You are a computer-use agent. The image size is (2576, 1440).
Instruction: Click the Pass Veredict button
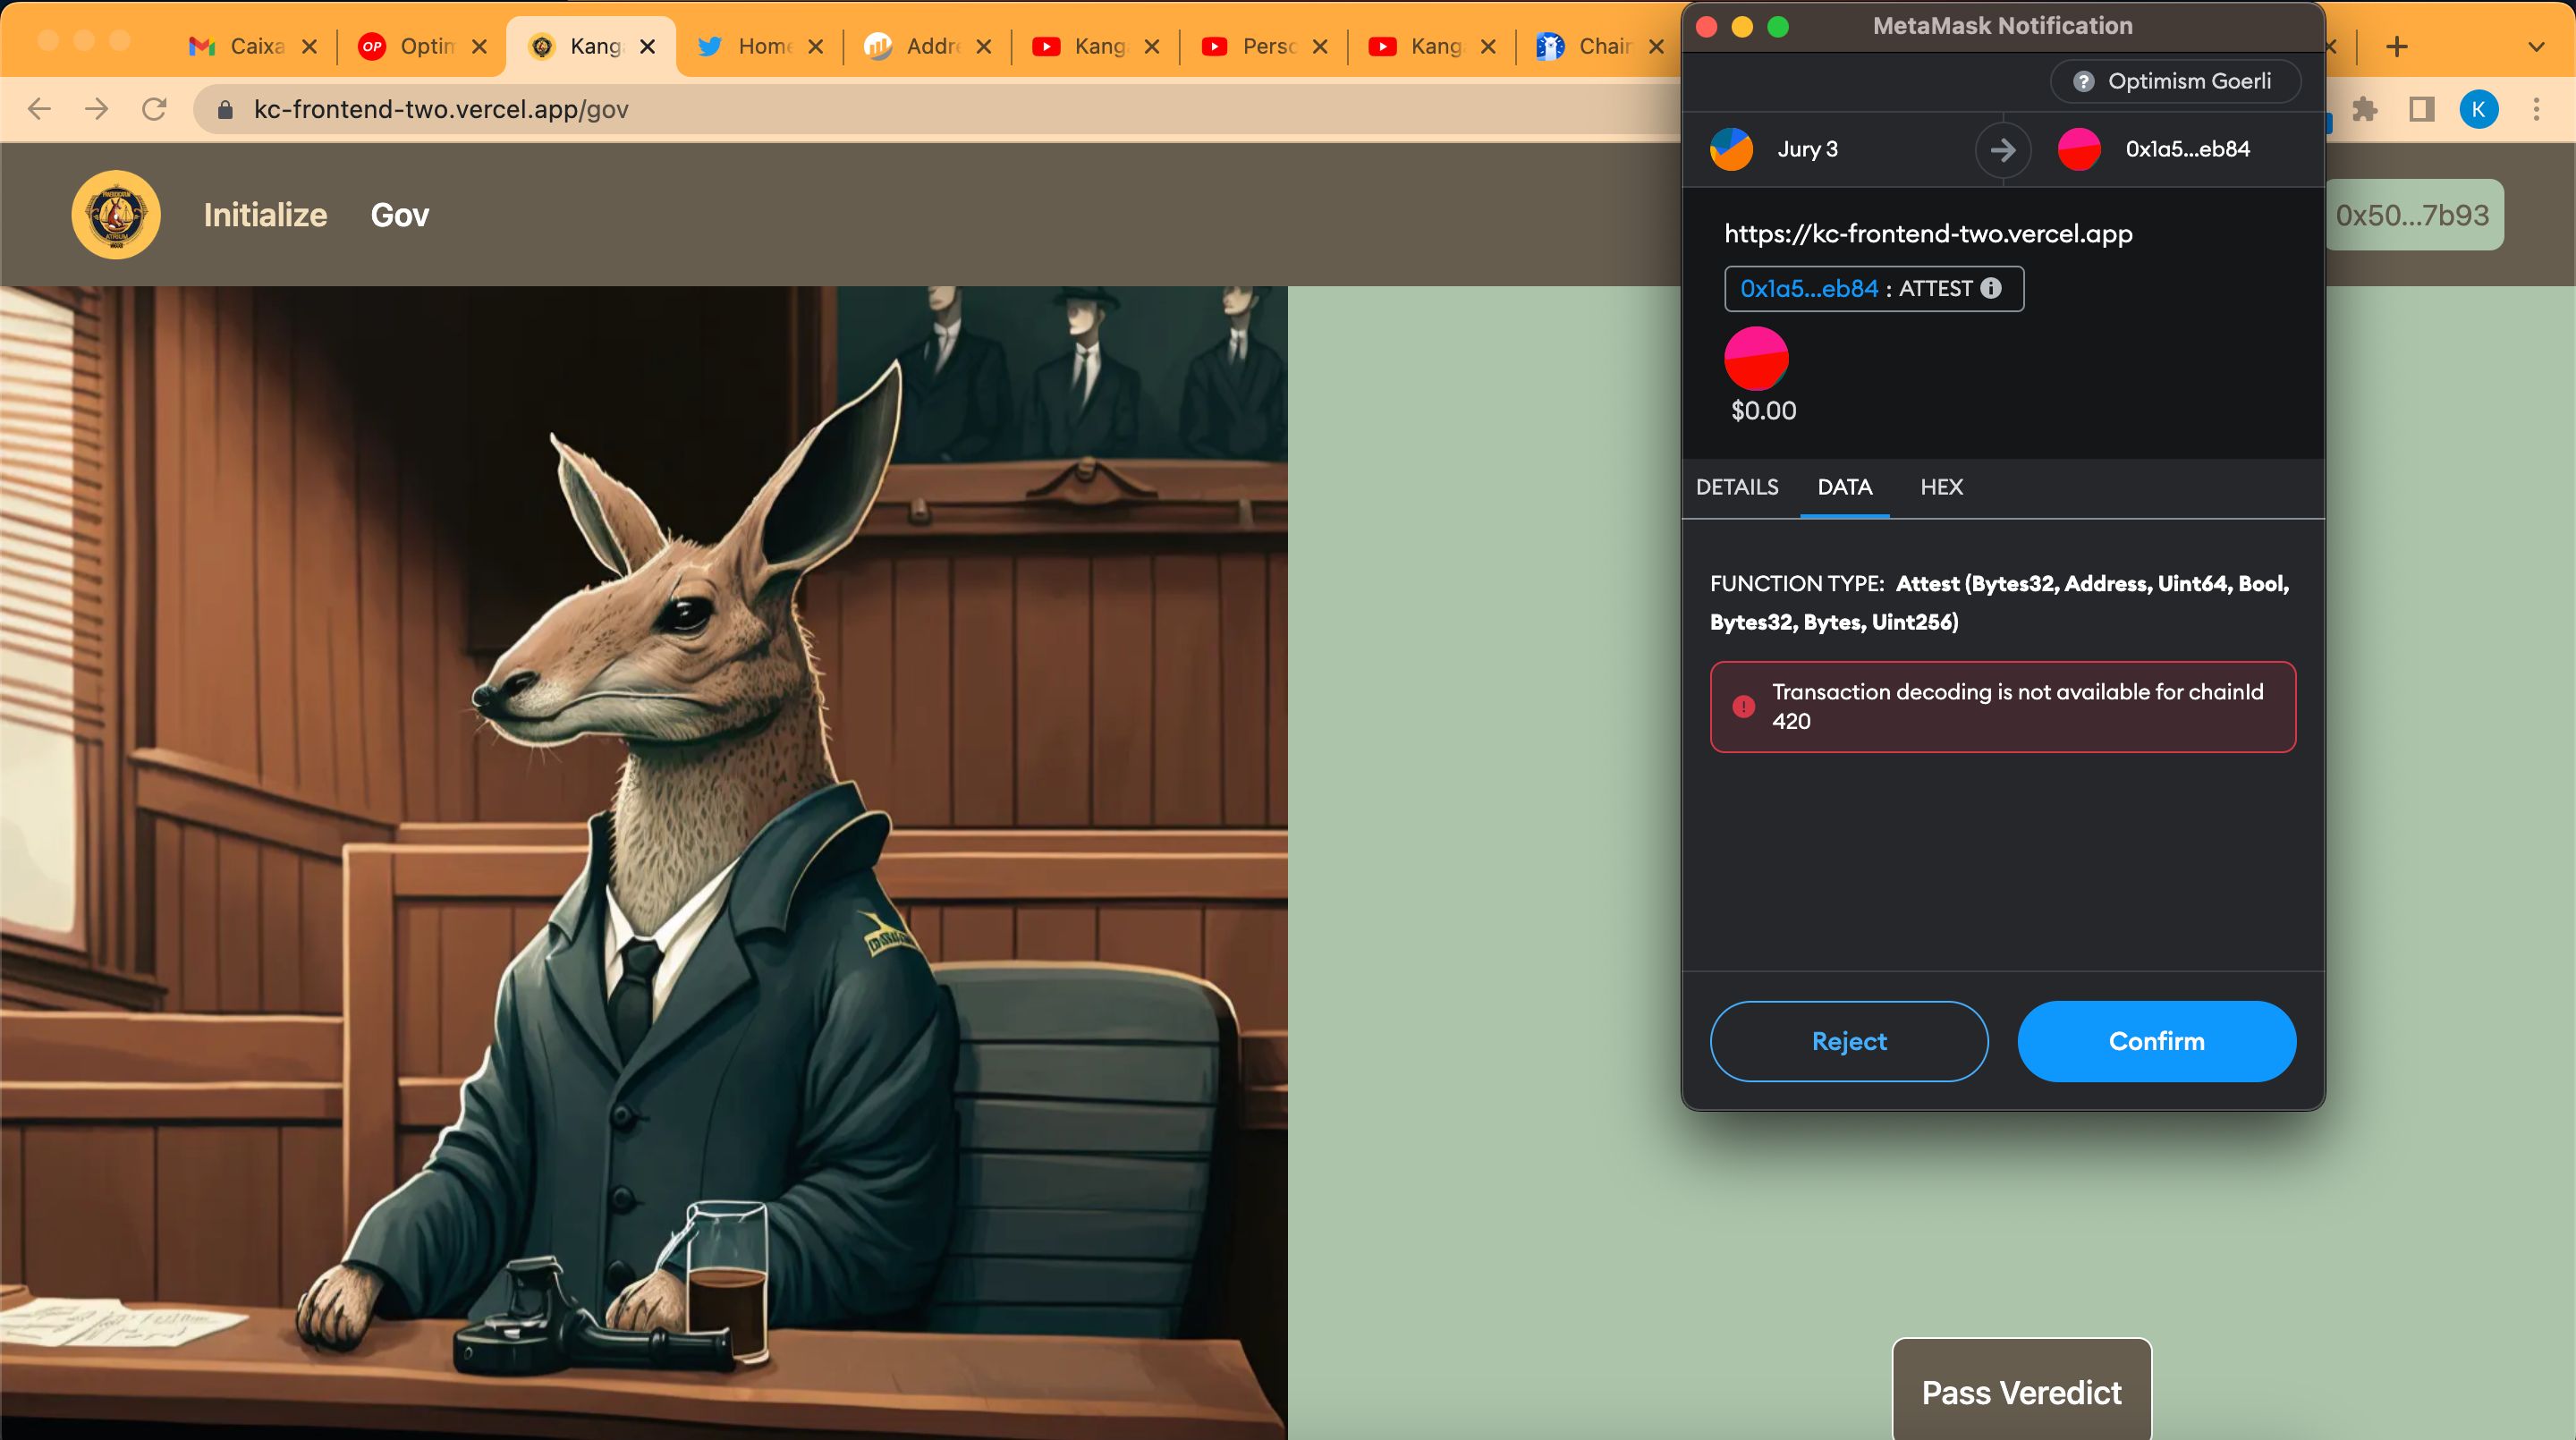(x=2021, y=1390)
